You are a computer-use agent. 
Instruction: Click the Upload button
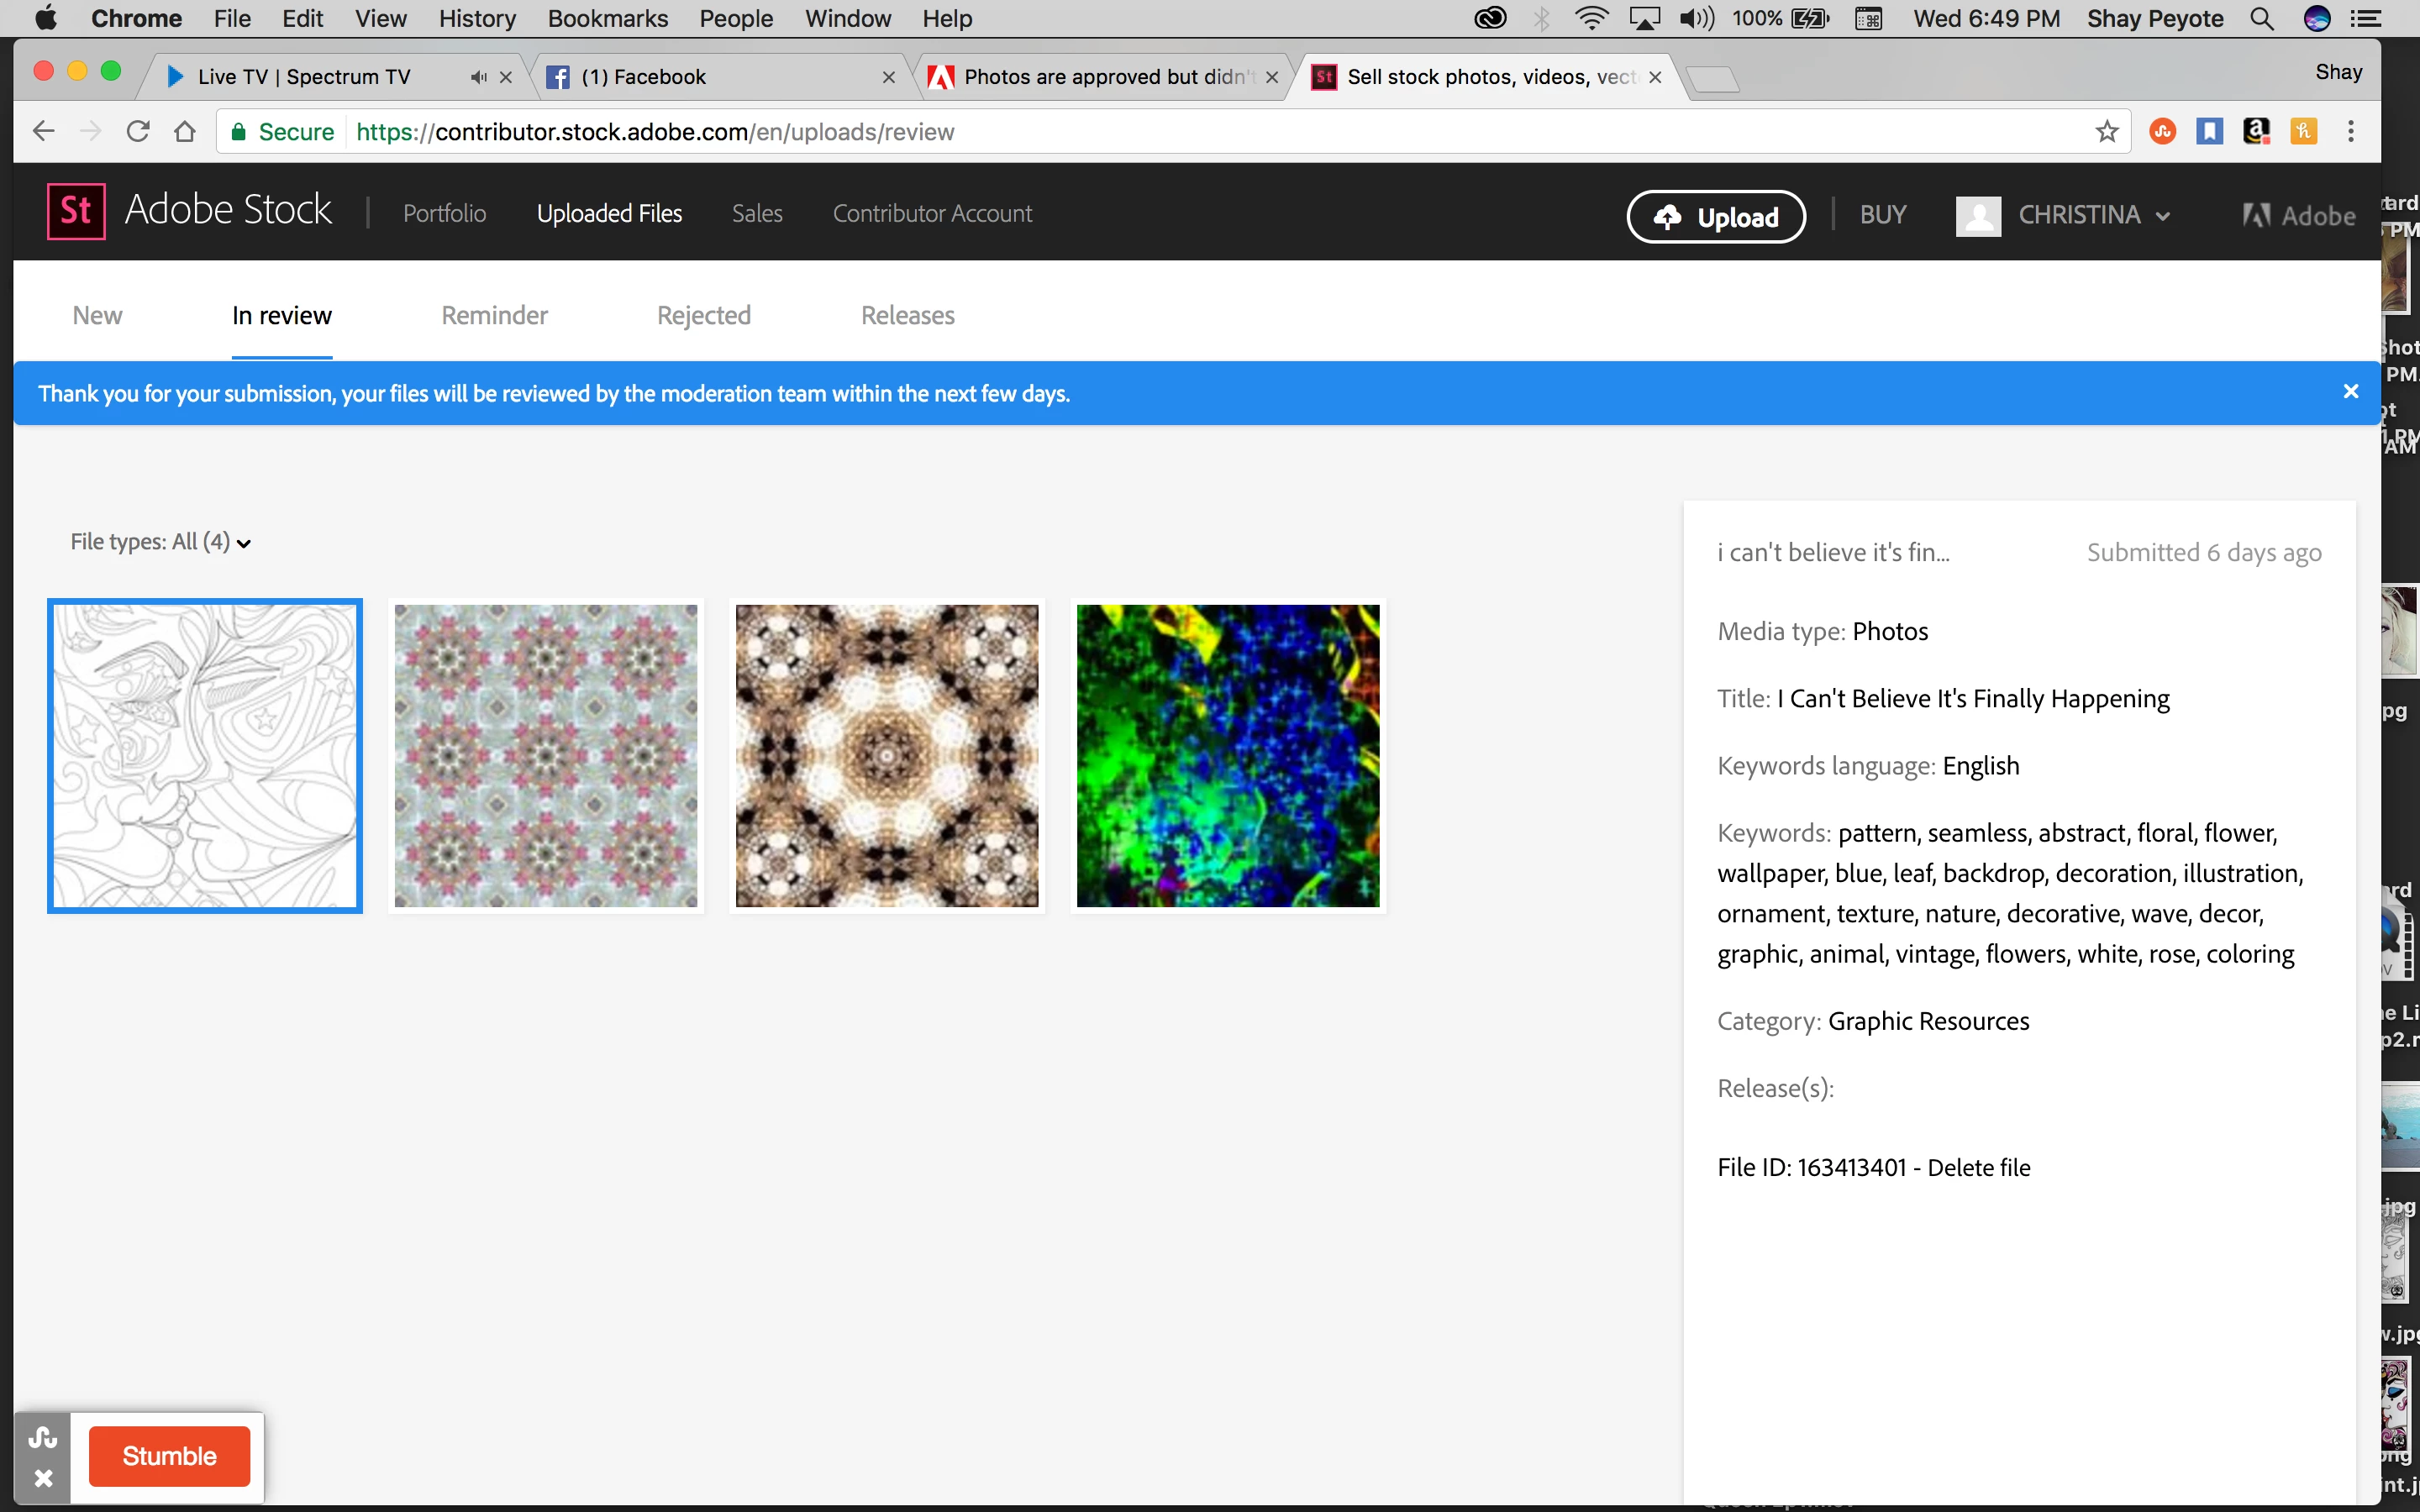(x=1716, y=216)
